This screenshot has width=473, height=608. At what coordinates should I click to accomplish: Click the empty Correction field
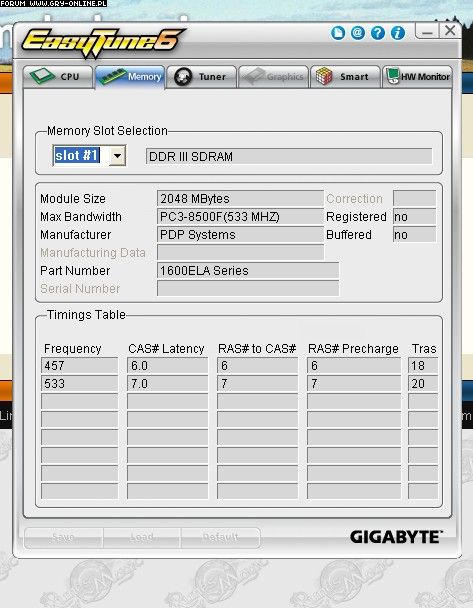(414, 199)
